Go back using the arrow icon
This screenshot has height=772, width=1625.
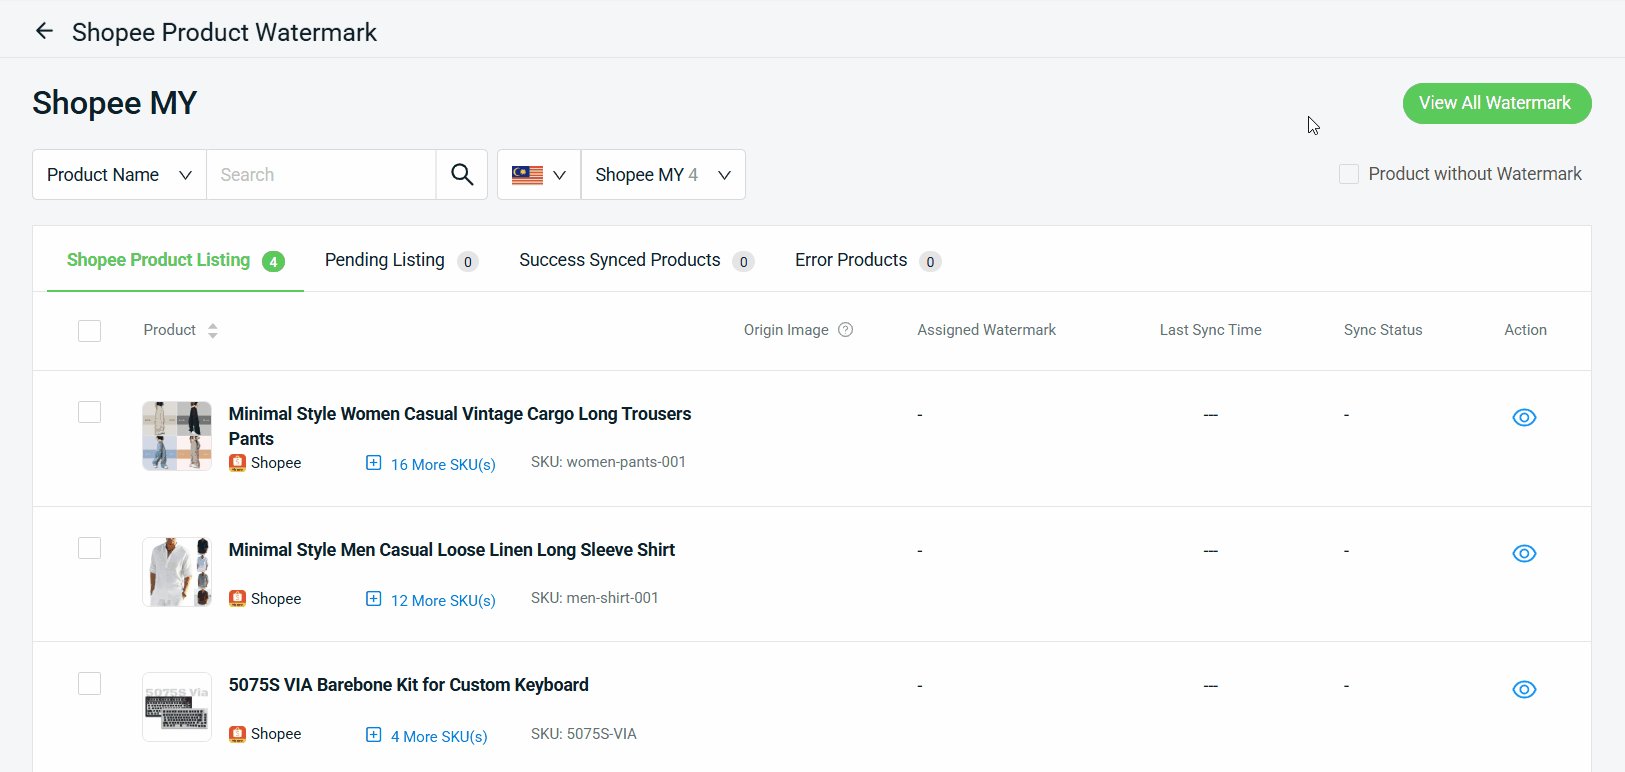(x=44, y=31)
